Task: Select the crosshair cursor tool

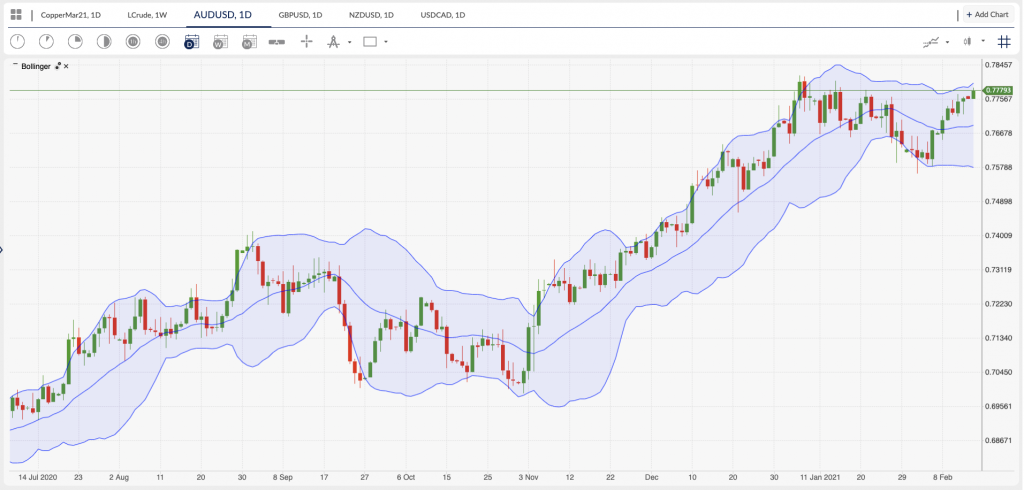Action: point(306,42)
